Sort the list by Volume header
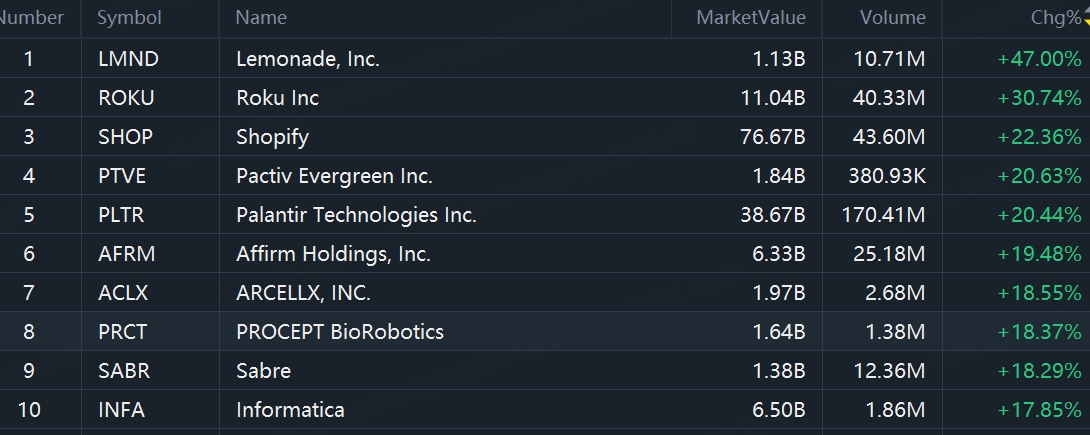Image resolution: width=1090 pixels, height=435 pixels. 892,18
